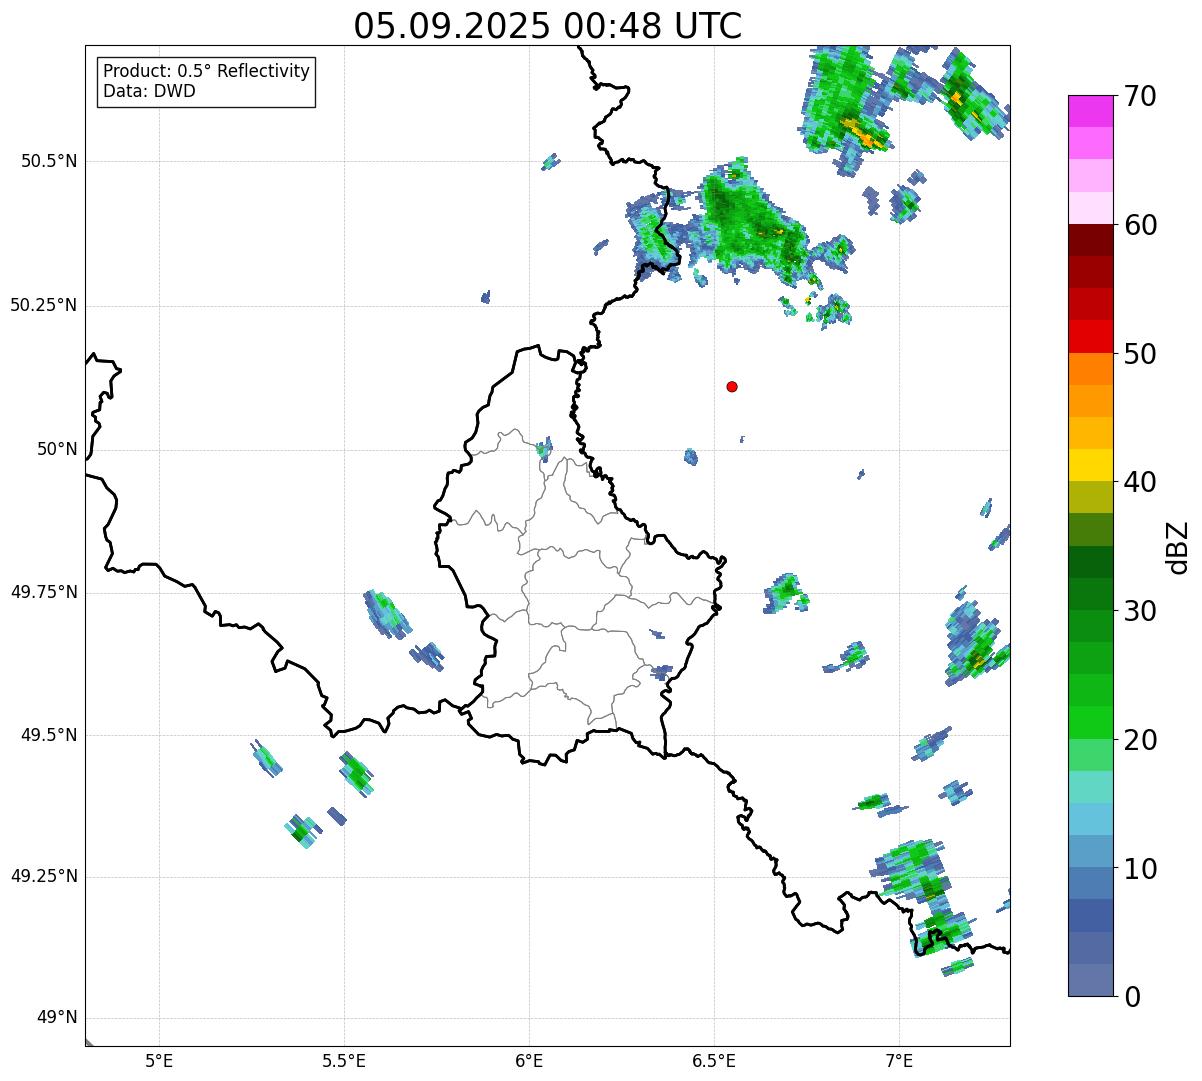Click the bright red 50 dBZ colorbar band
1202x1081 pixels.
(1090, 336)
